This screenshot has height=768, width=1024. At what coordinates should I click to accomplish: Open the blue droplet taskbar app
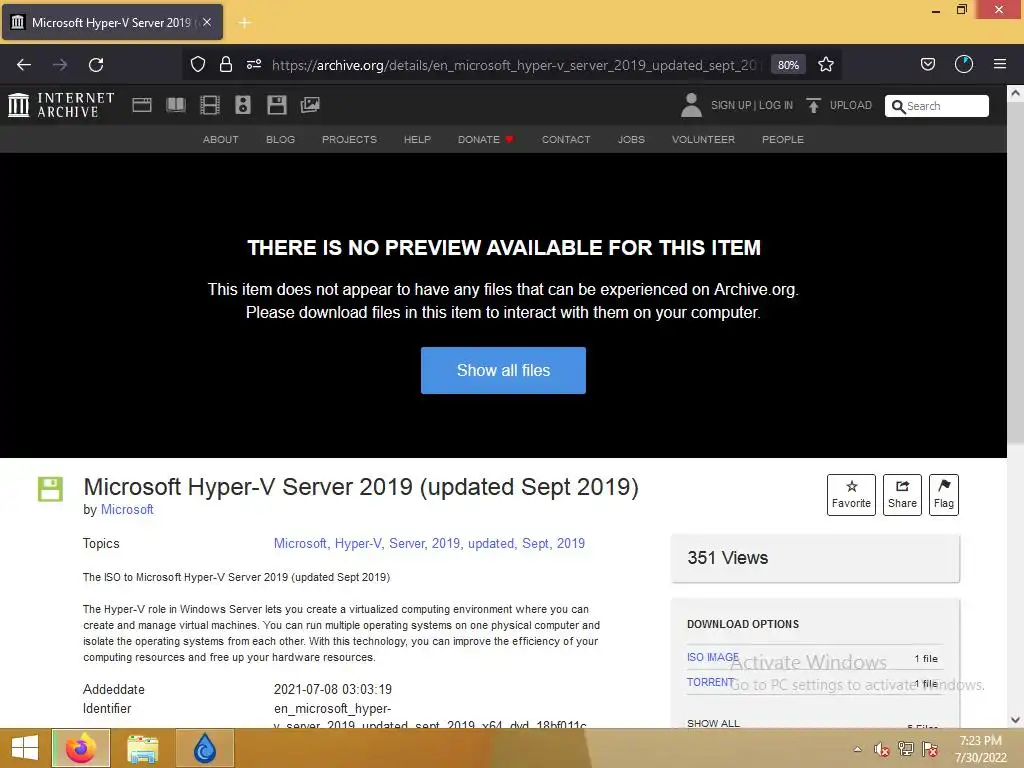pos(204,748)
